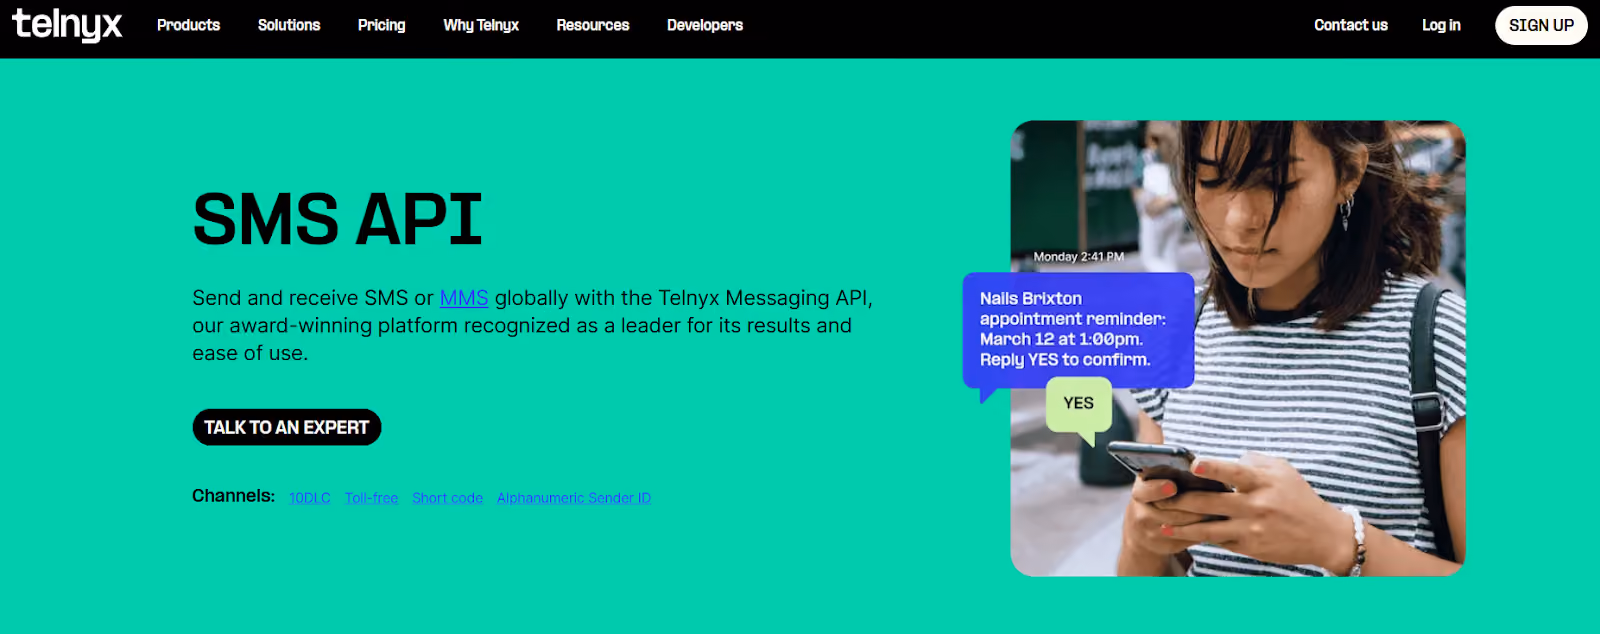
Task: Go to the Pricing page
Action: click(x=382, y=25)
